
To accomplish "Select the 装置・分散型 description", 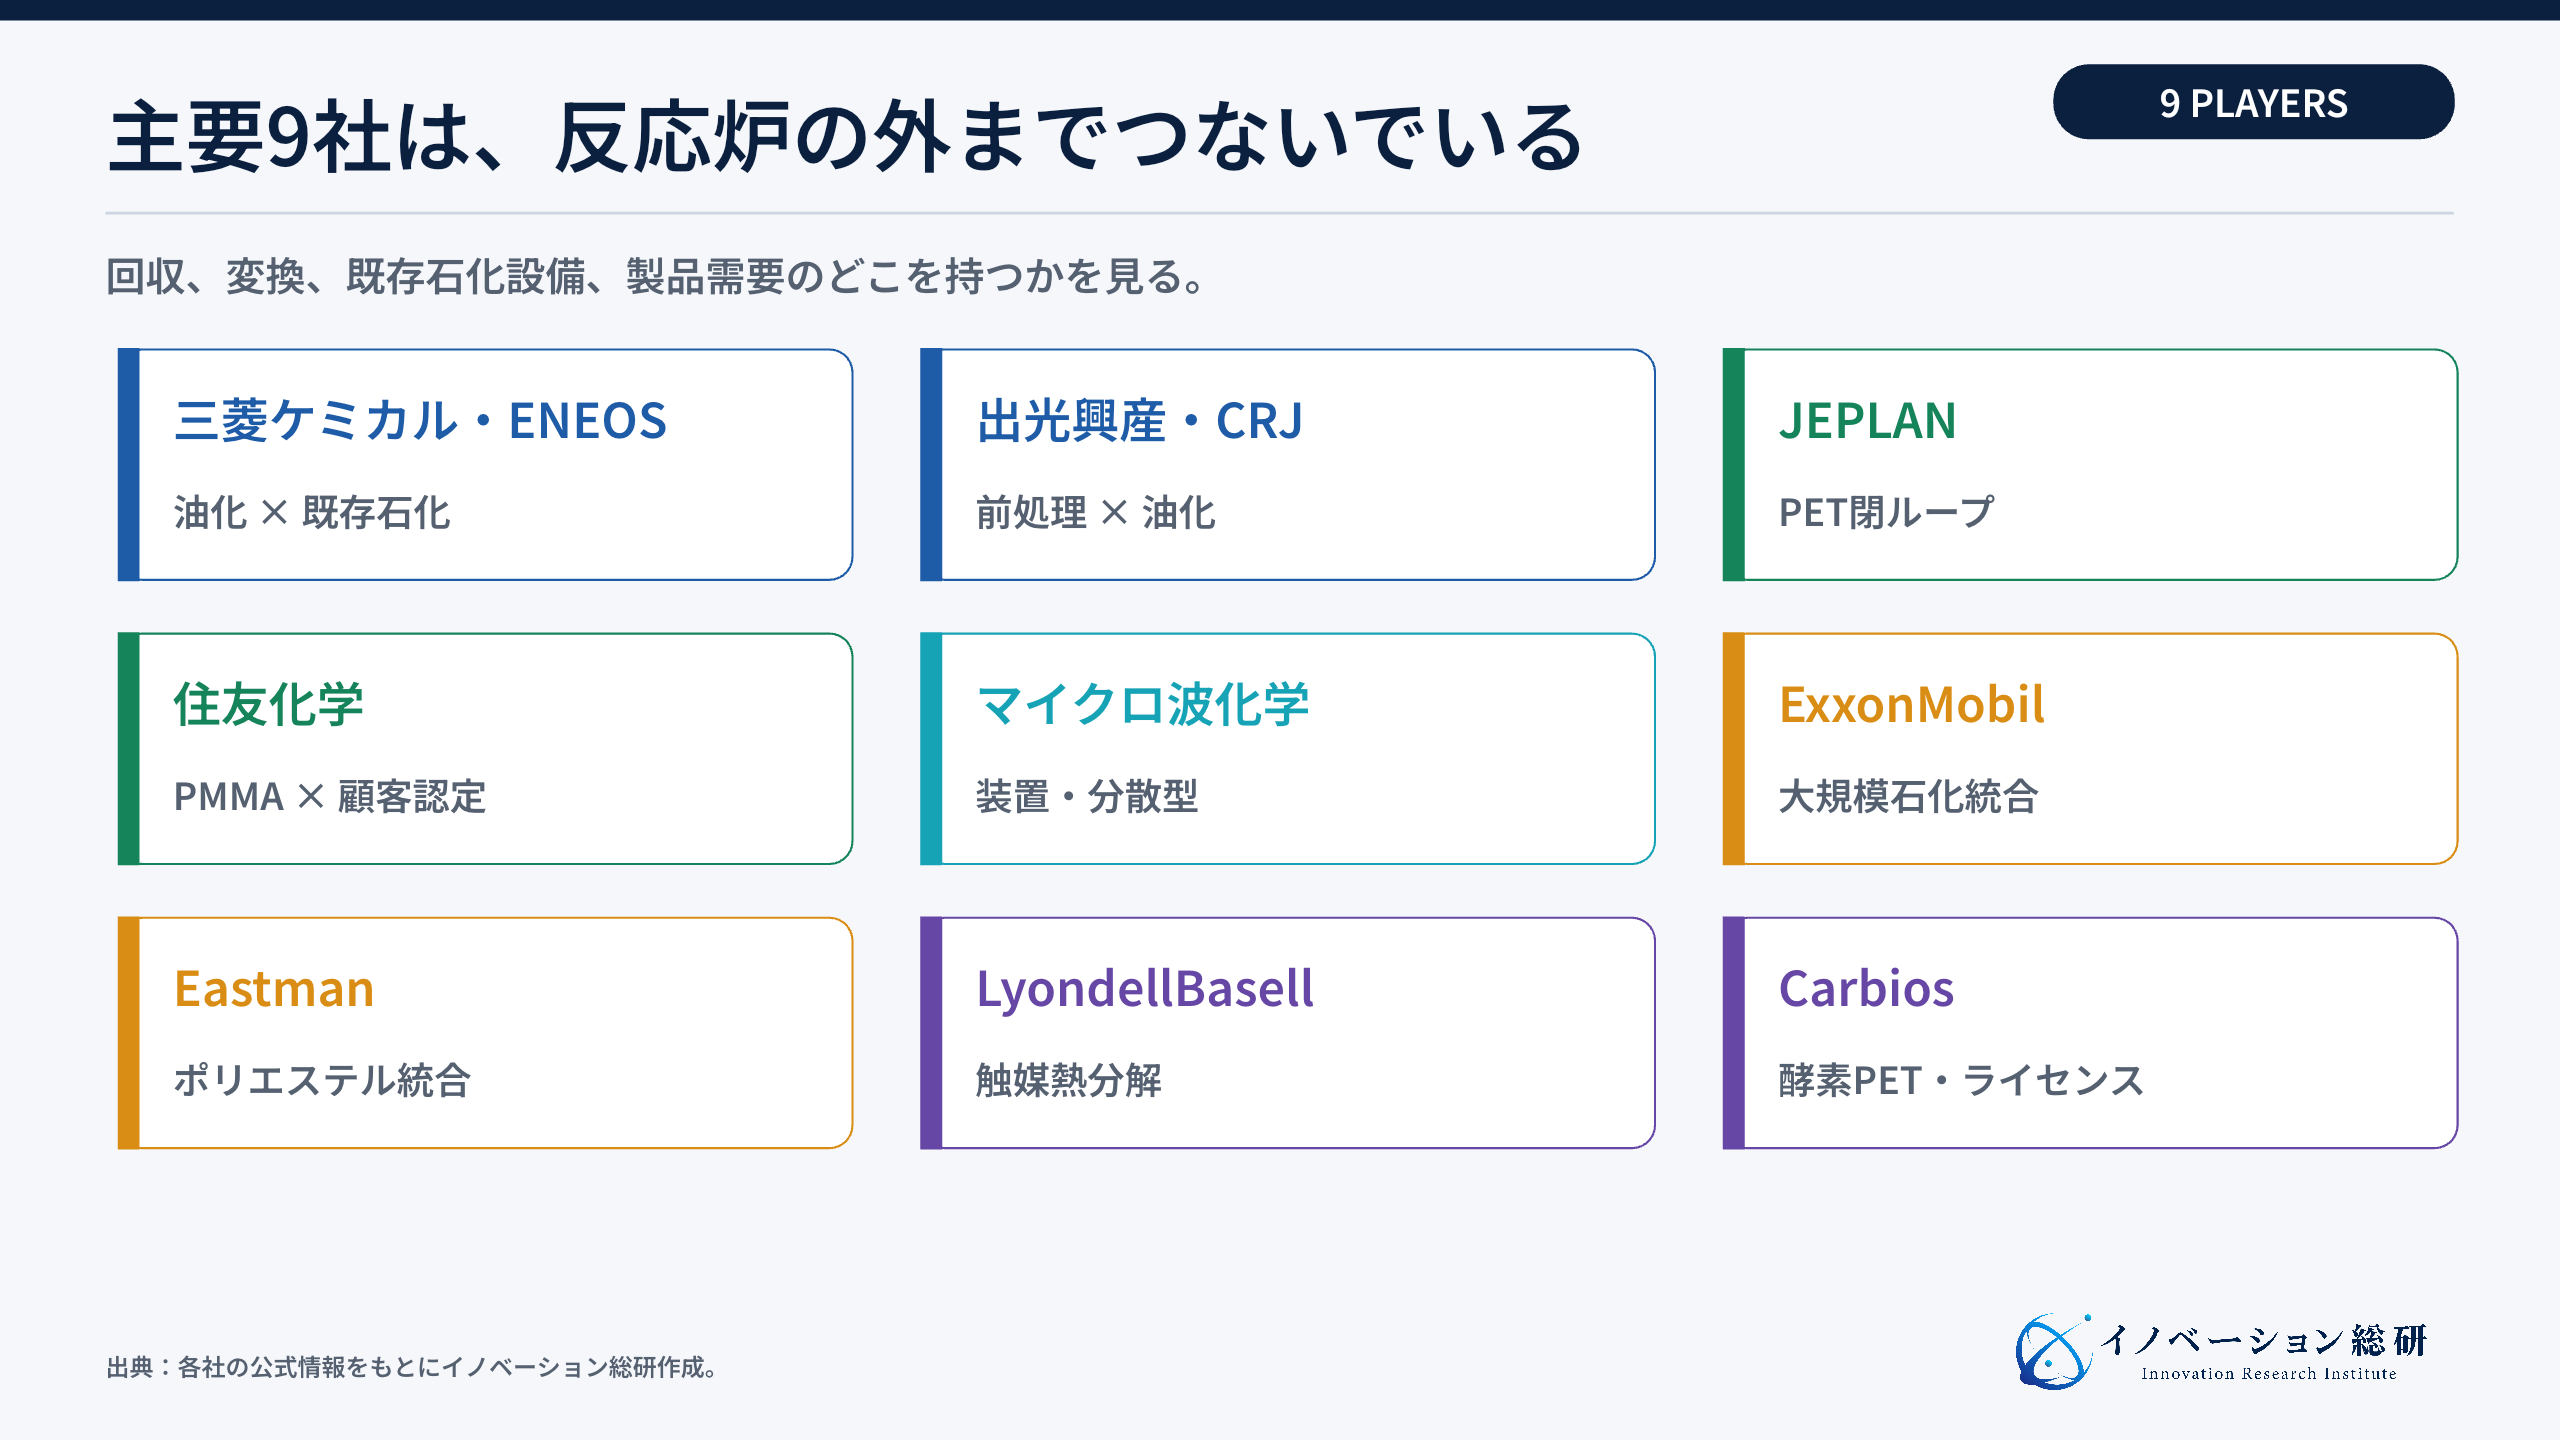I will point(1087,796).
